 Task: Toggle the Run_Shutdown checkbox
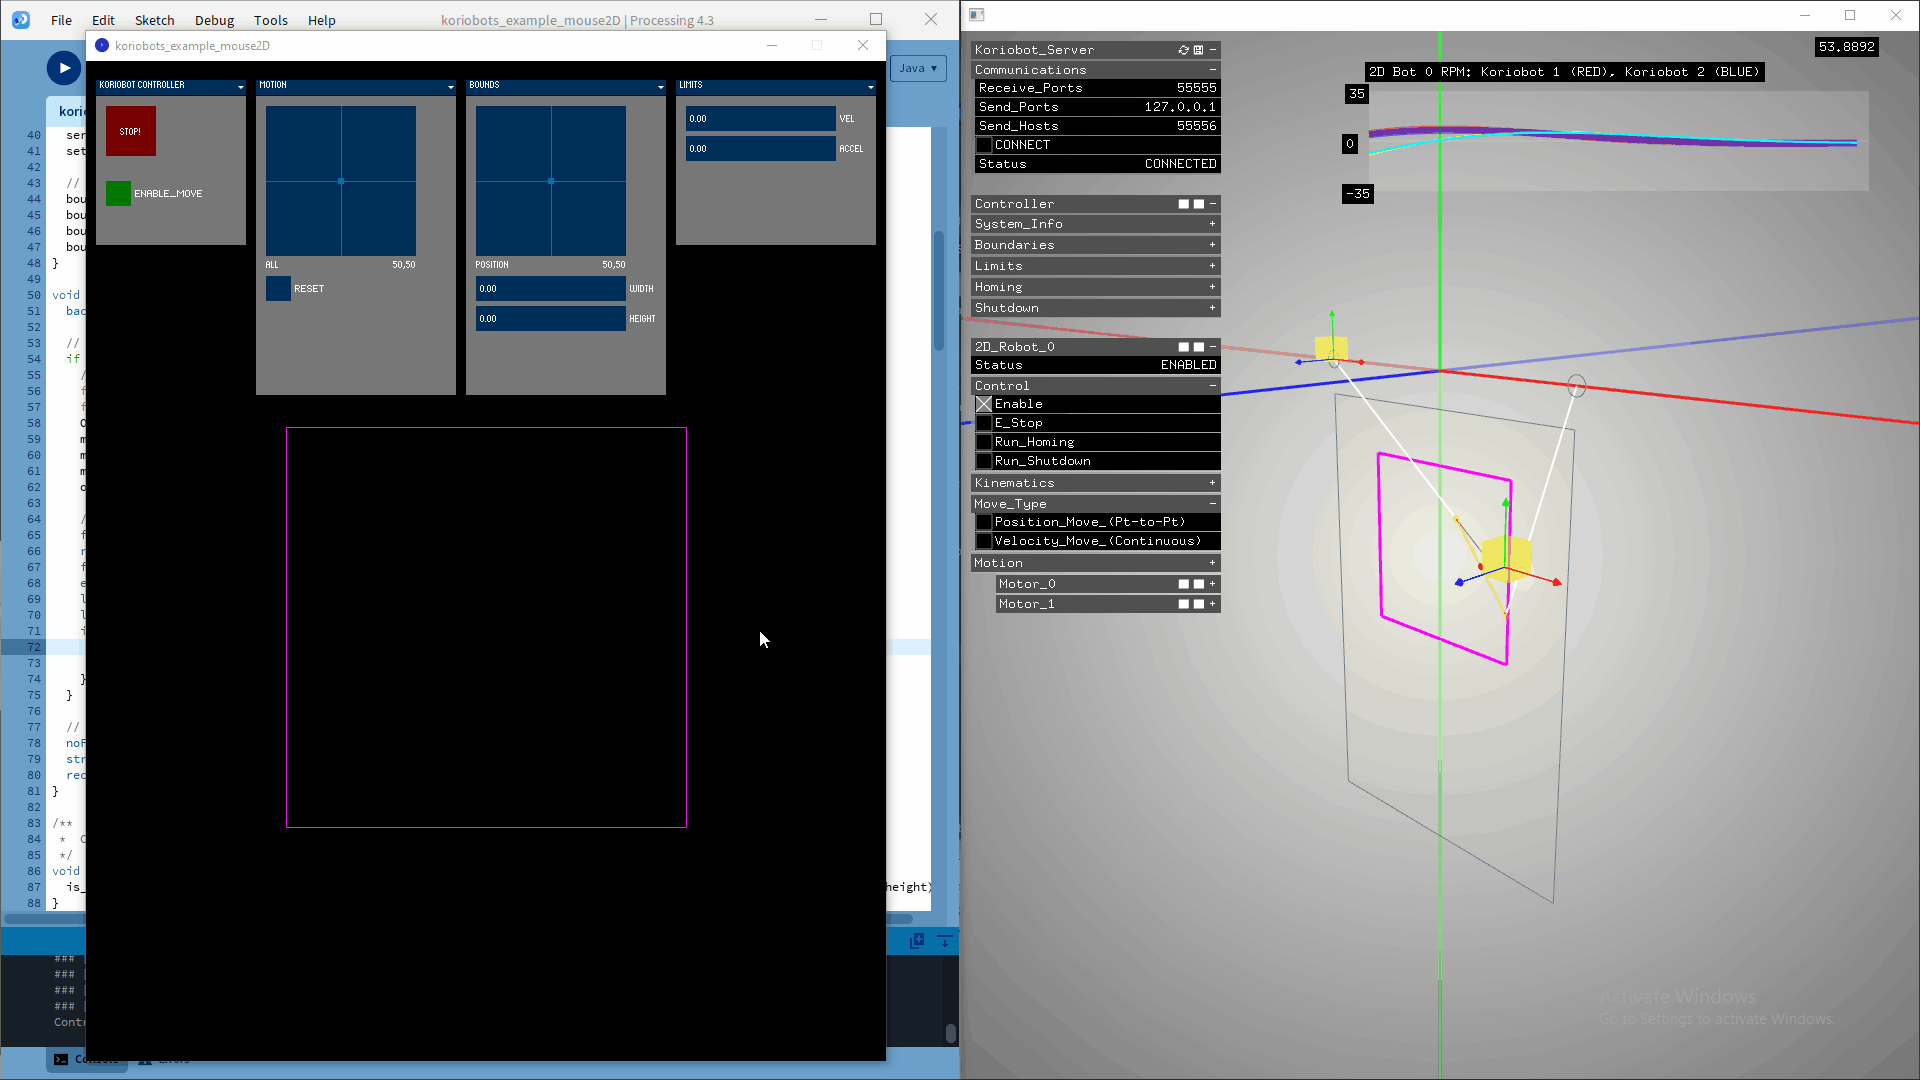pos(984,461)
